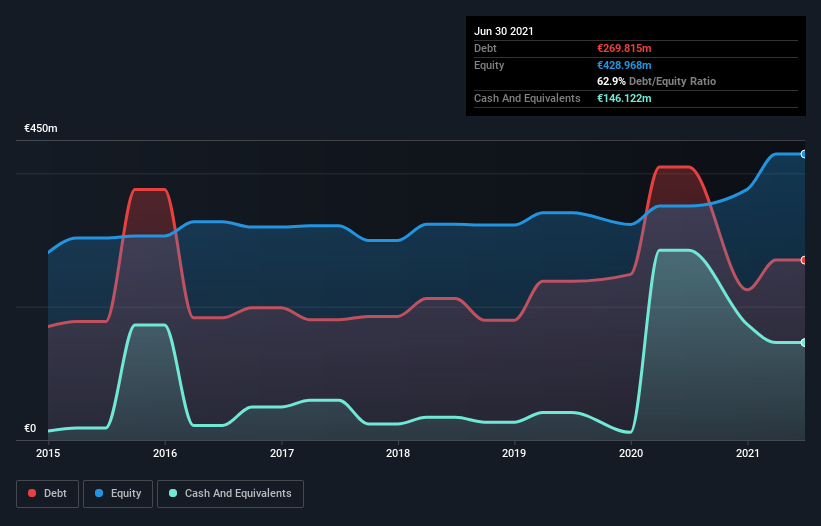
Task: Click the teal Cash And Equivalents legend dot
Action: (173, 493)
